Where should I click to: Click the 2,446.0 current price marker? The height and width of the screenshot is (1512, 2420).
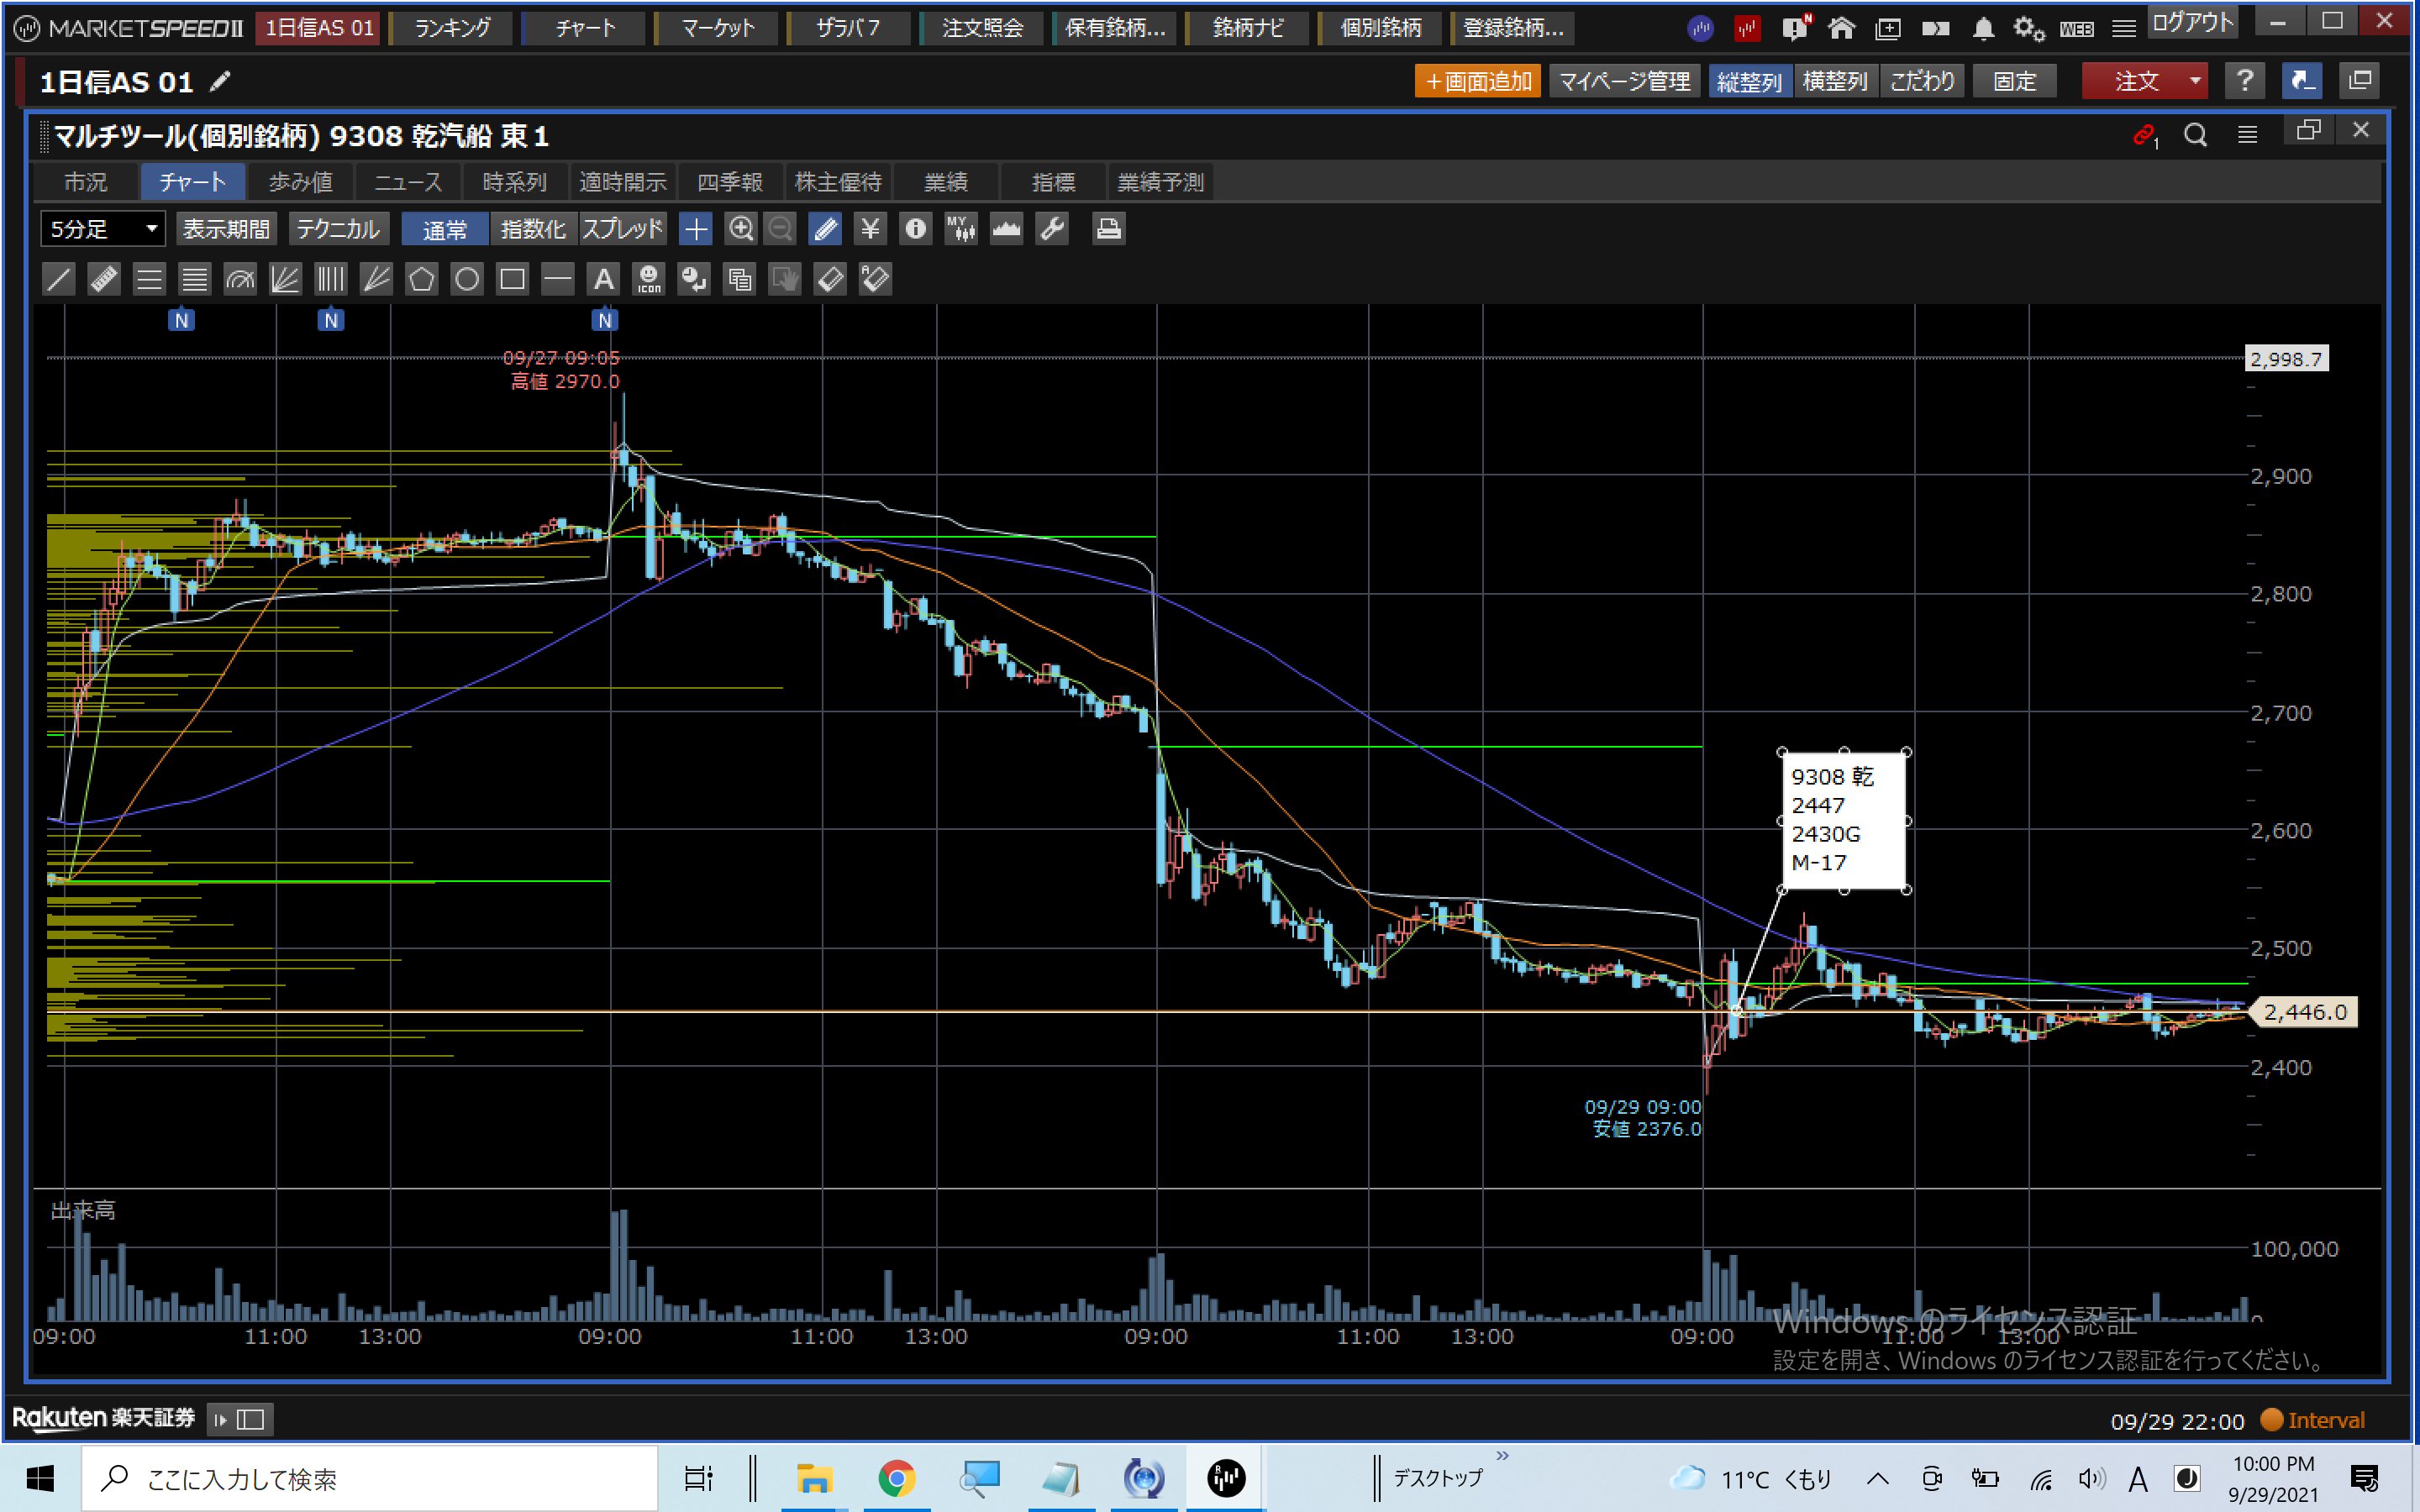[x=2304, y=1012]
